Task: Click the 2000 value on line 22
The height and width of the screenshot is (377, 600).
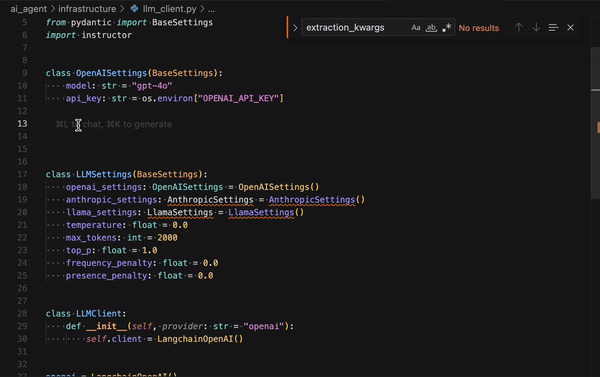Action: [x=167, y=237]
